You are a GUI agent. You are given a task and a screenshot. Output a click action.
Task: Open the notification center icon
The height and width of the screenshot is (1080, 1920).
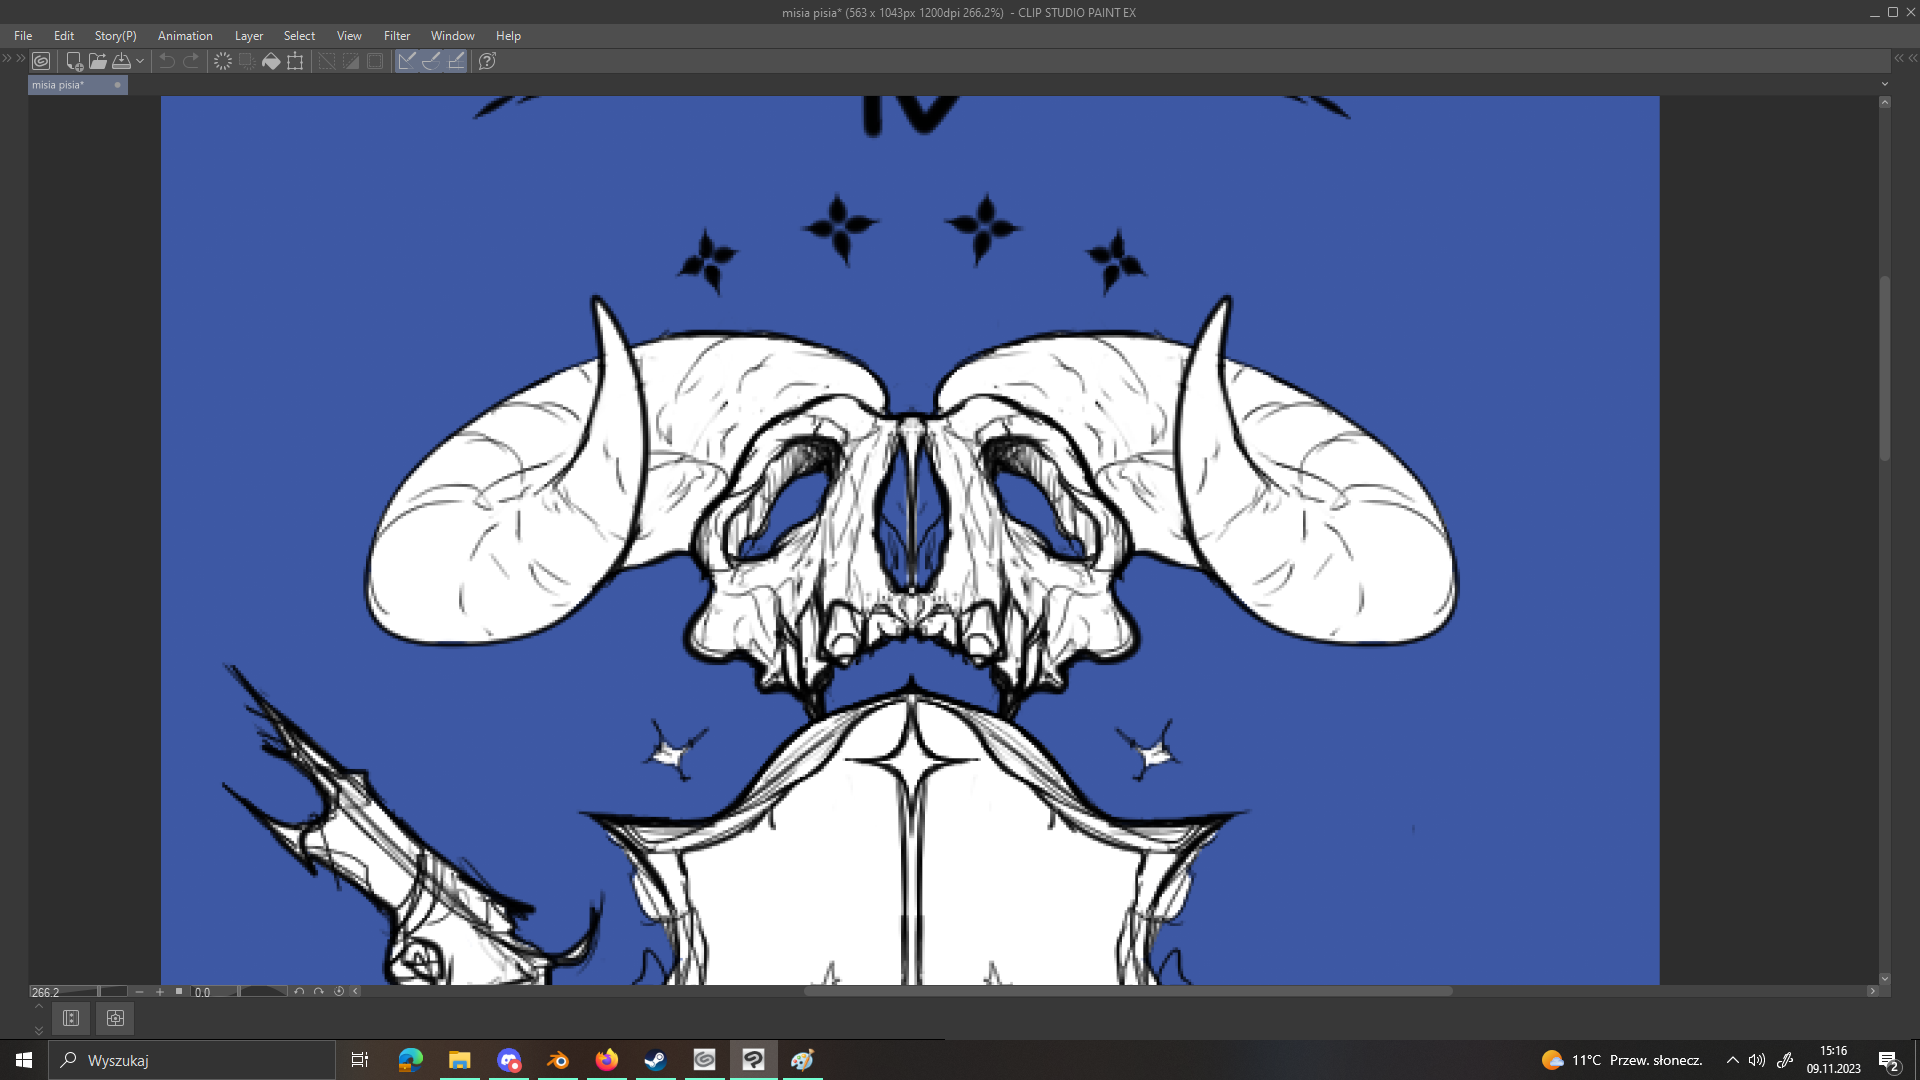[x=1888, y=1061]
